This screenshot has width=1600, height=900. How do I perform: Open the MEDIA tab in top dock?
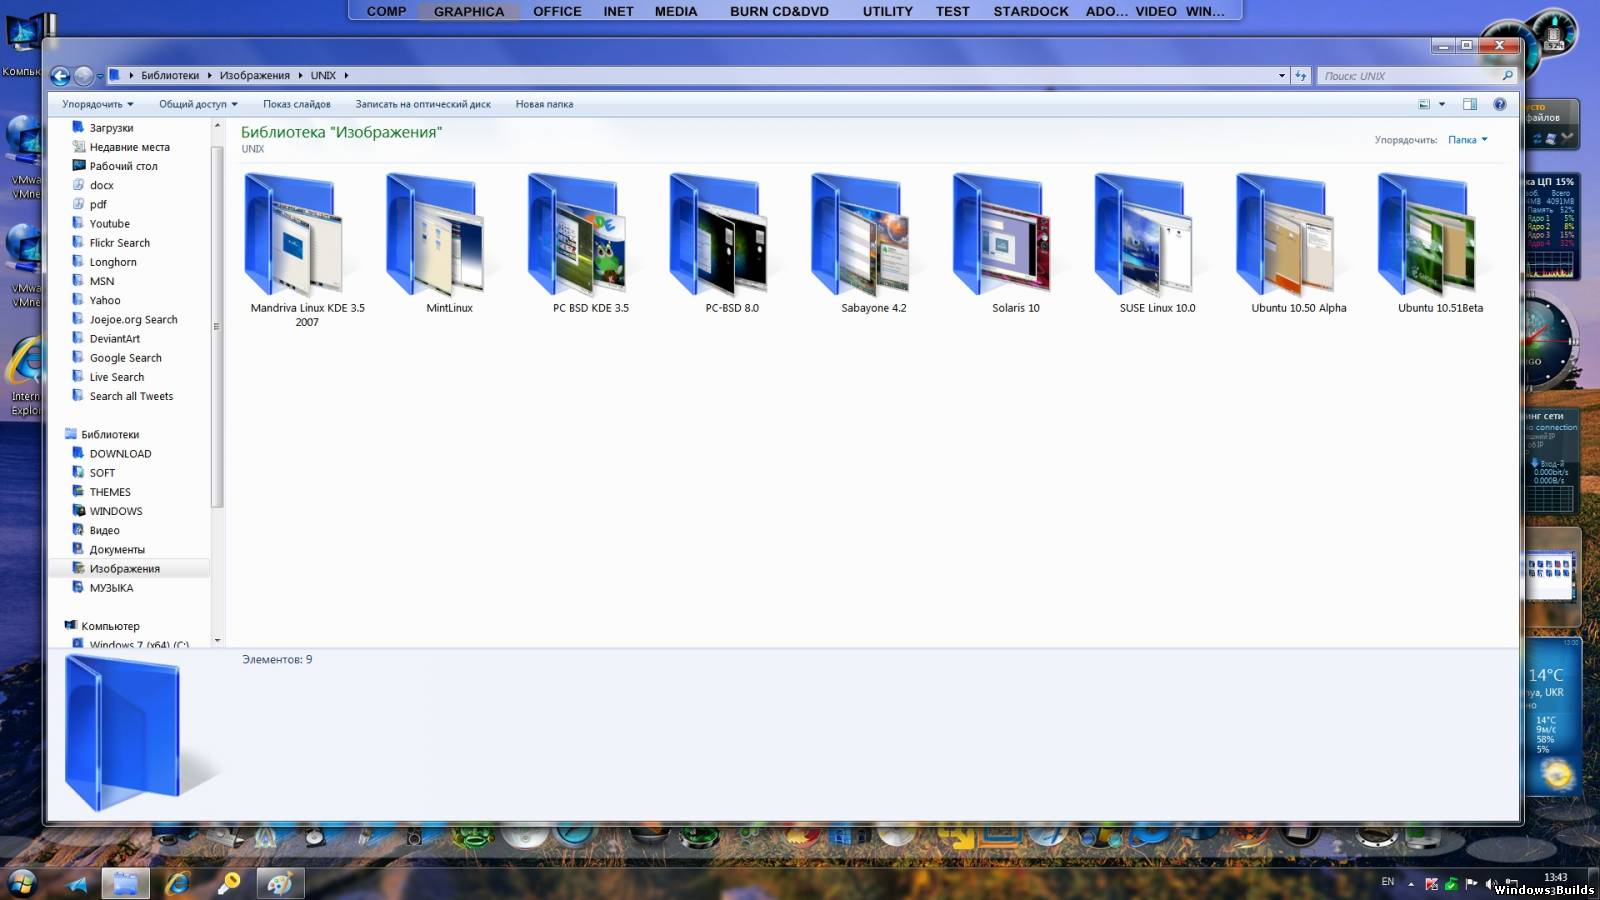[x=676, y=11]
